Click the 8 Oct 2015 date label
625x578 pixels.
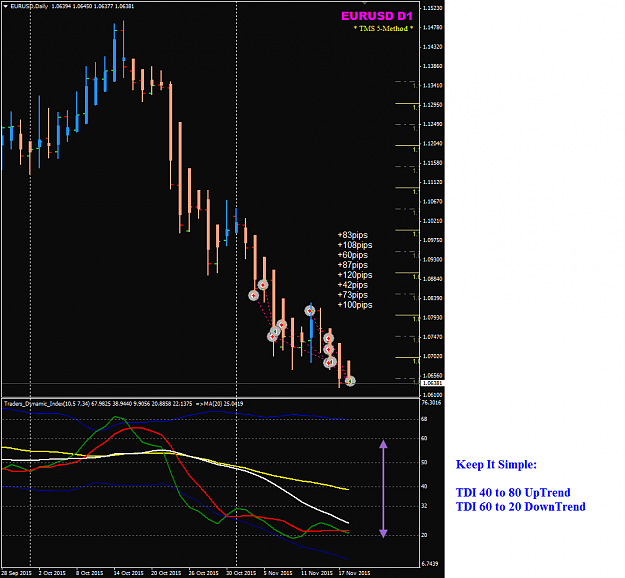pyautogui.click(x=89, y=573)
